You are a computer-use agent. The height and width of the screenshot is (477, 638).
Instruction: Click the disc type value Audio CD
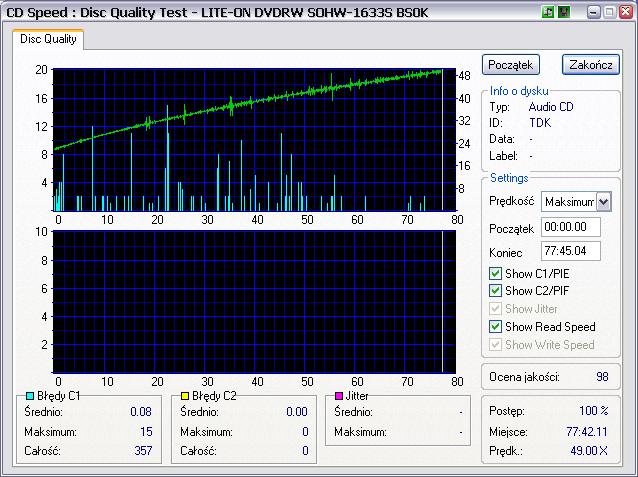pos(551,107)
